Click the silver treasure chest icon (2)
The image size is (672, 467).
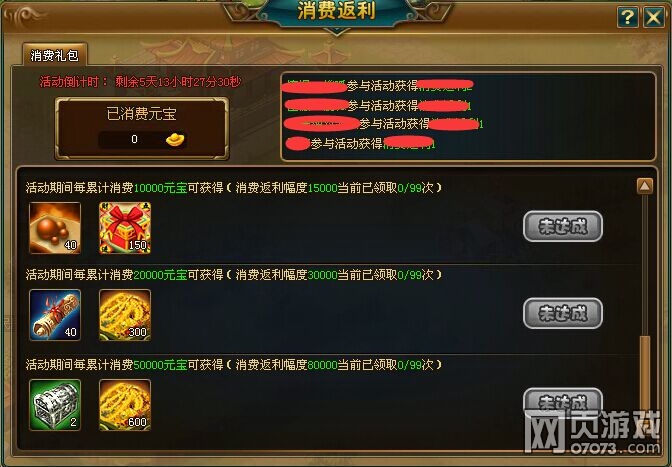point(55,405)
